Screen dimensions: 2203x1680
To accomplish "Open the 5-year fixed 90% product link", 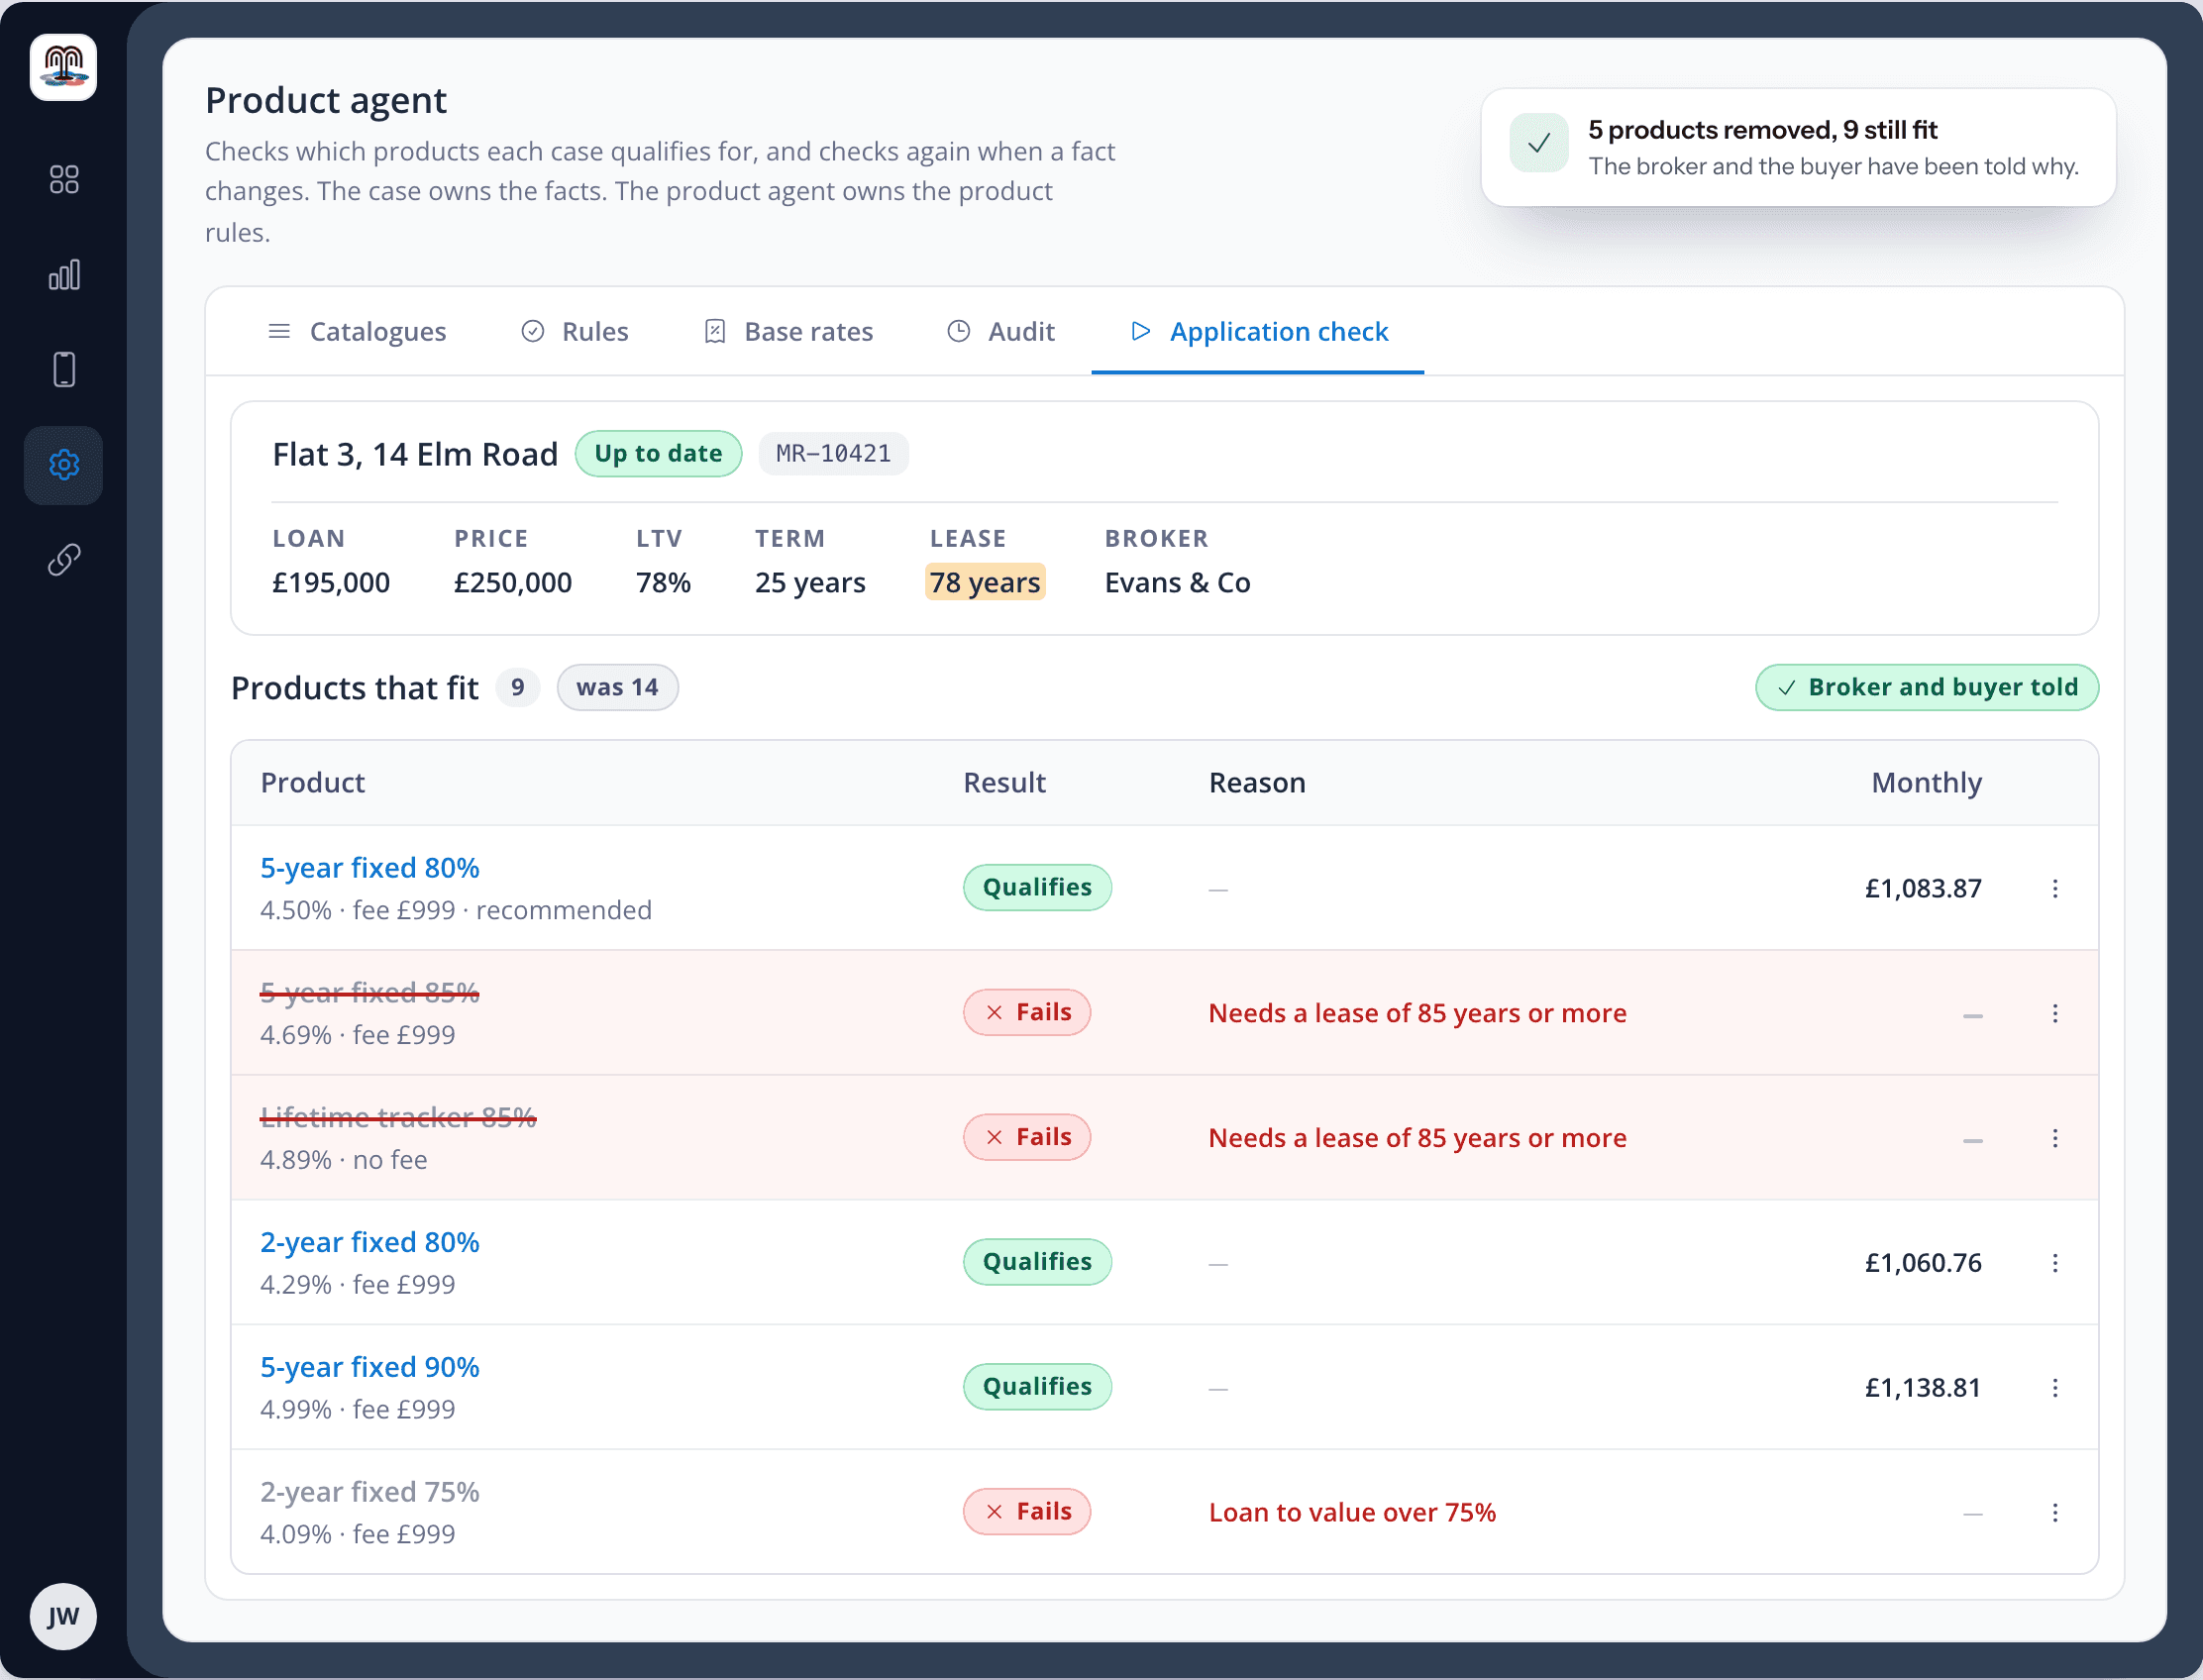I will point(370,1367).
